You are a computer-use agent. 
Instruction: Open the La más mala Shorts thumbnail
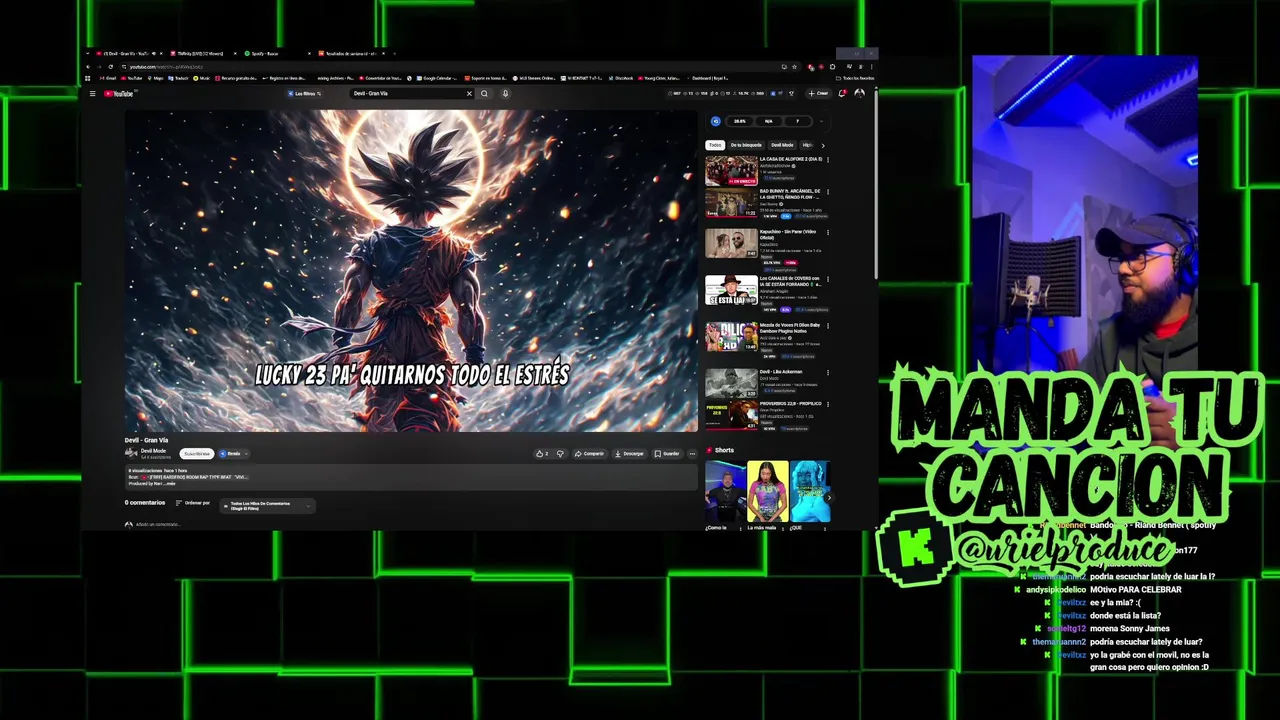(x=767, y=491)
